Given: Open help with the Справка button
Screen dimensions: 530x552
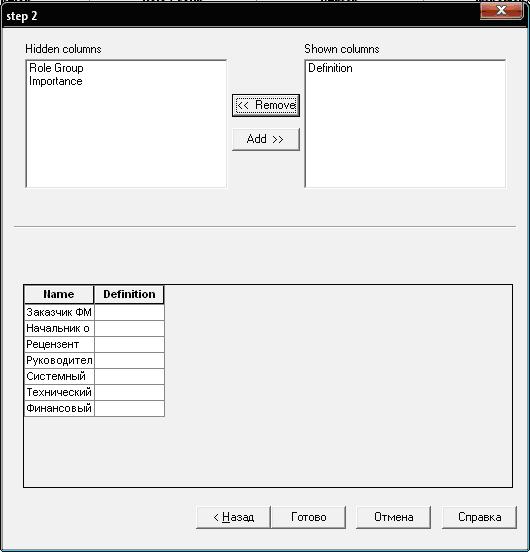Looking at the screenshot, I should pyautogui.click(x=479, y=517).
